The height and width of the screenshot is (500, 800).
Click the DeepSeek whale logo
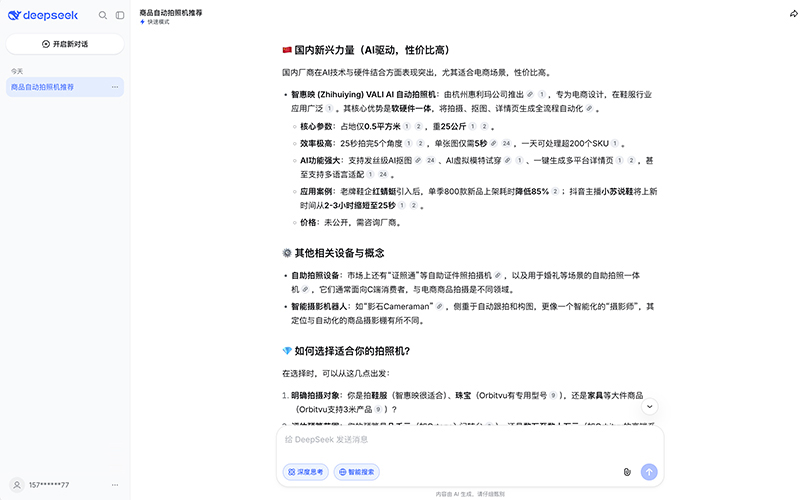[14, 15]
